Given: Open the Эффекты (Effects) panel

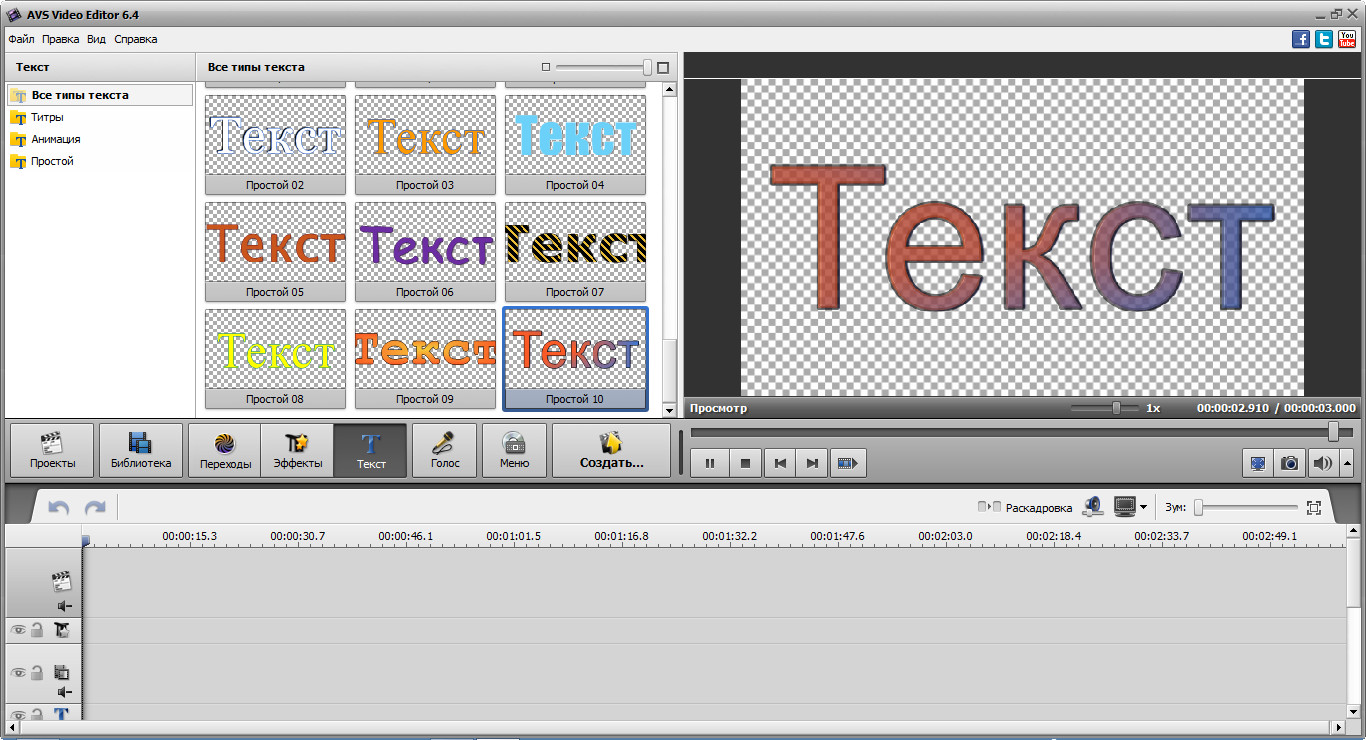Looking at the screenshot, I should tap(297, 450).
